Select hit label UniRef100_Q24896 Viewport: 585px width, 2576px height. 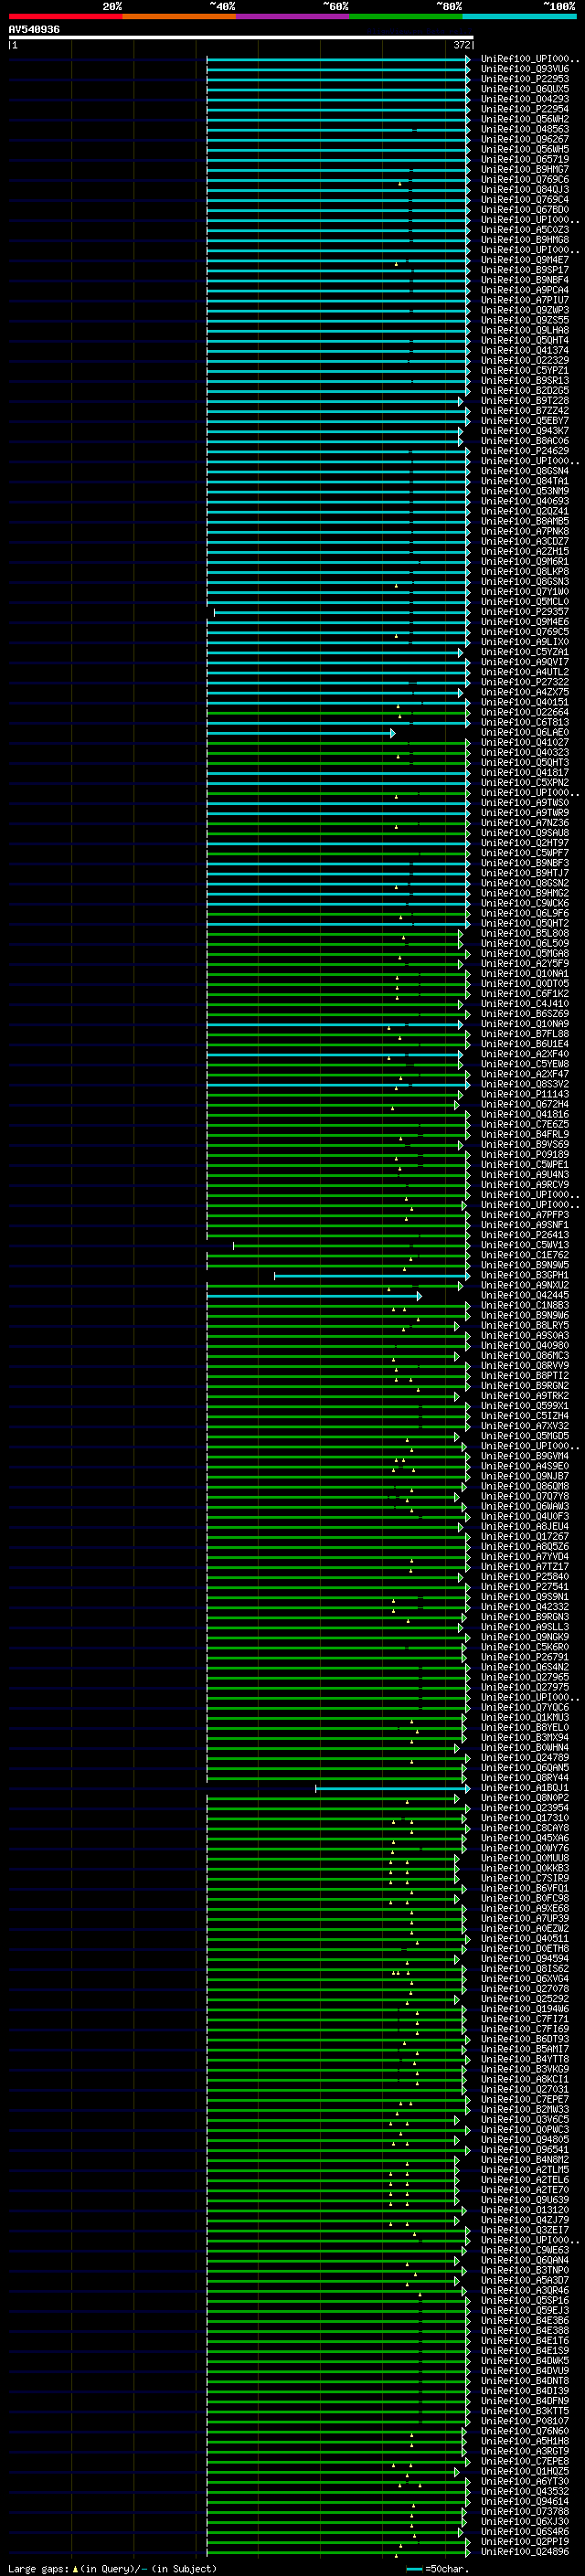[525, 2552]
